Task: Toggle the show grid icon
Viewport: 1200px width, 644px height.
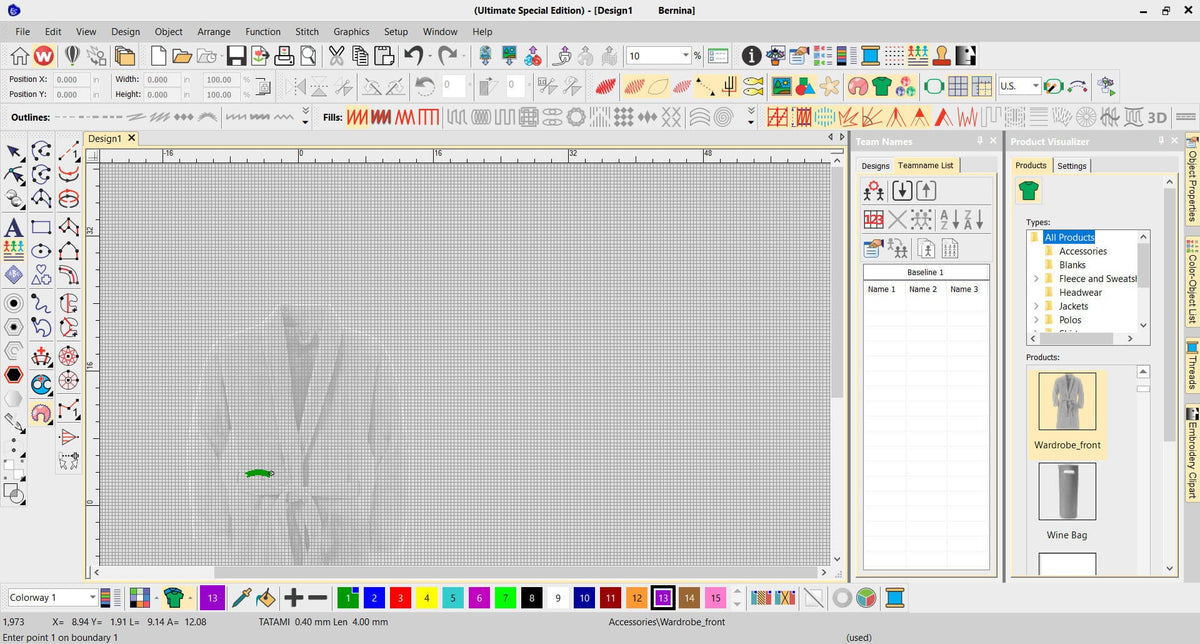Action: pos(958,86)
